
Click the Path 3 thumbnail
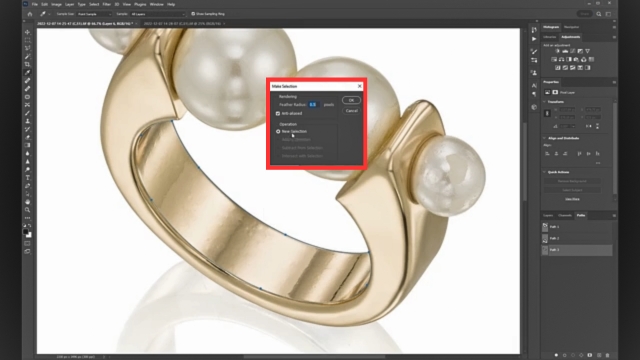545,250
